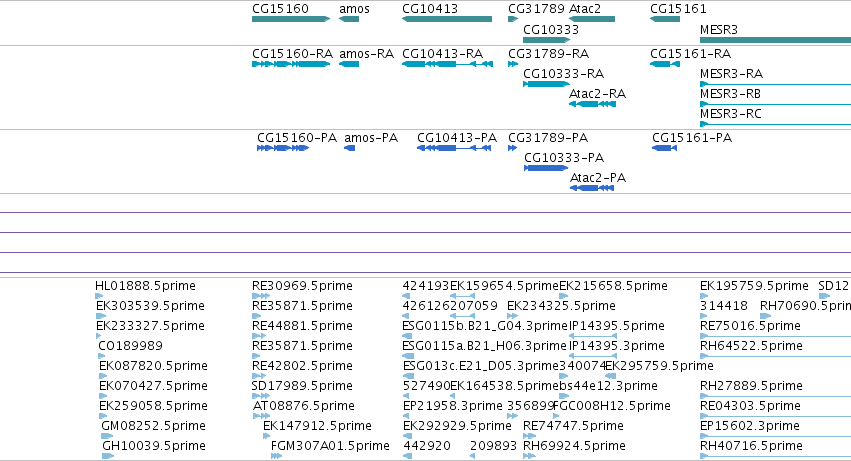Screen dimensions: 851x461
Task: Click the Atac2 gene label
Action: click(585, 9)
